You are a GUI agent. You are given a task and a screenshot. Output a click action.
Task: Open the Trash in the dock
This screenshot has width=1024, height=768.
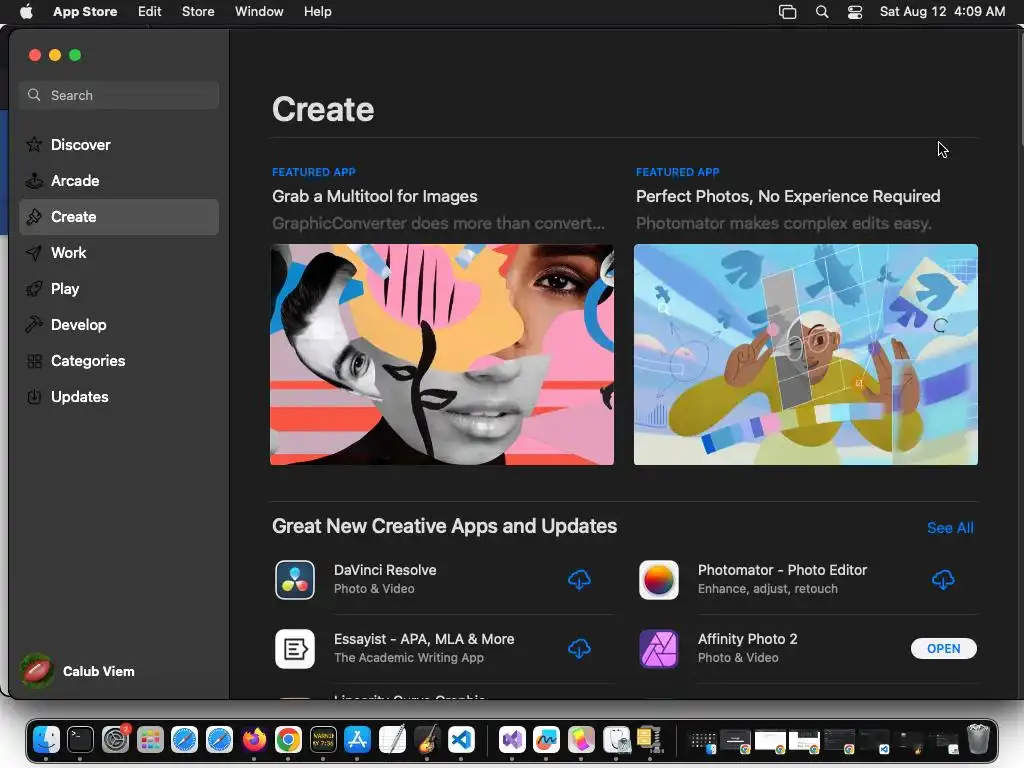(978, 740)
